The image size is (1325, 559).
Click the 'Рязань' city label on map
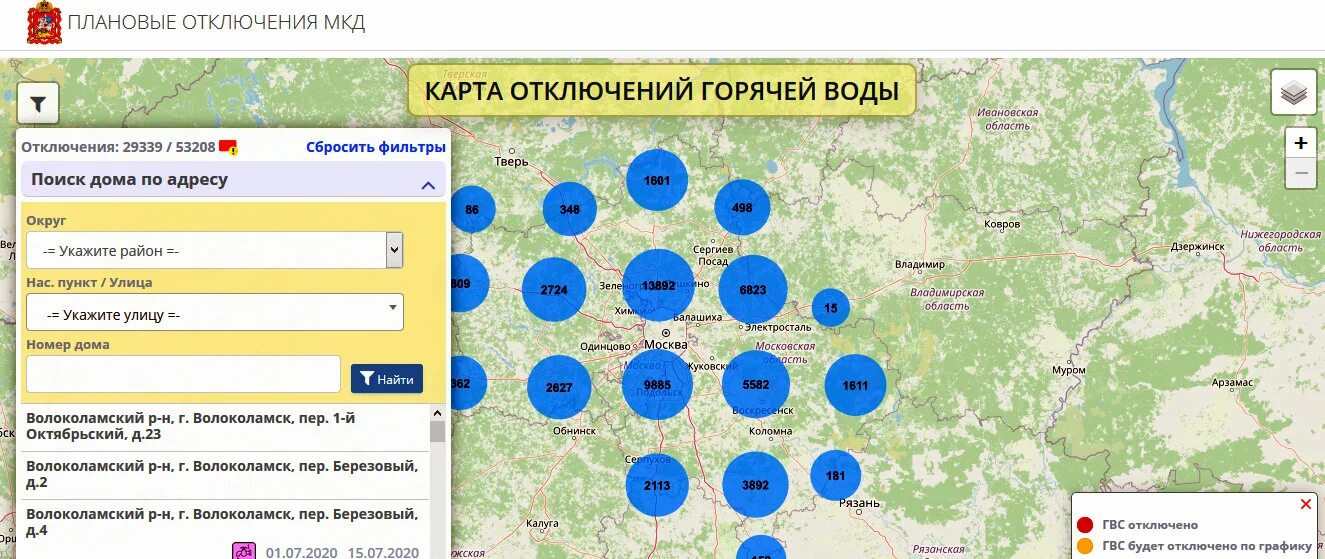(x=860, y=502)
